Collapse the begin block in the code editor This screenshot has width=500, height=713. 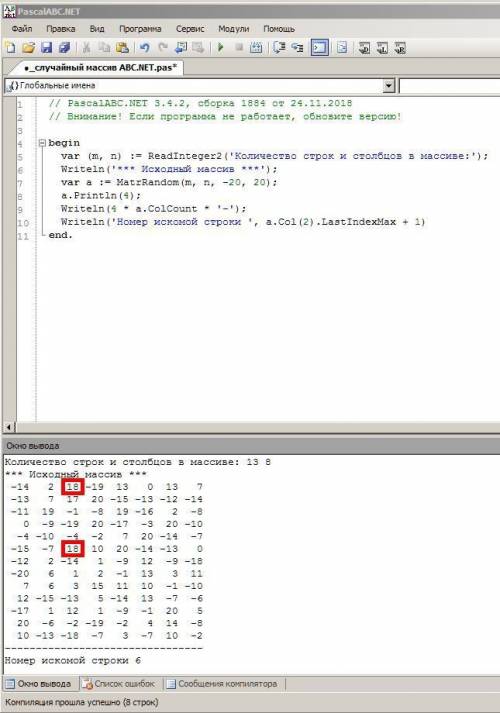click(42, 143)
